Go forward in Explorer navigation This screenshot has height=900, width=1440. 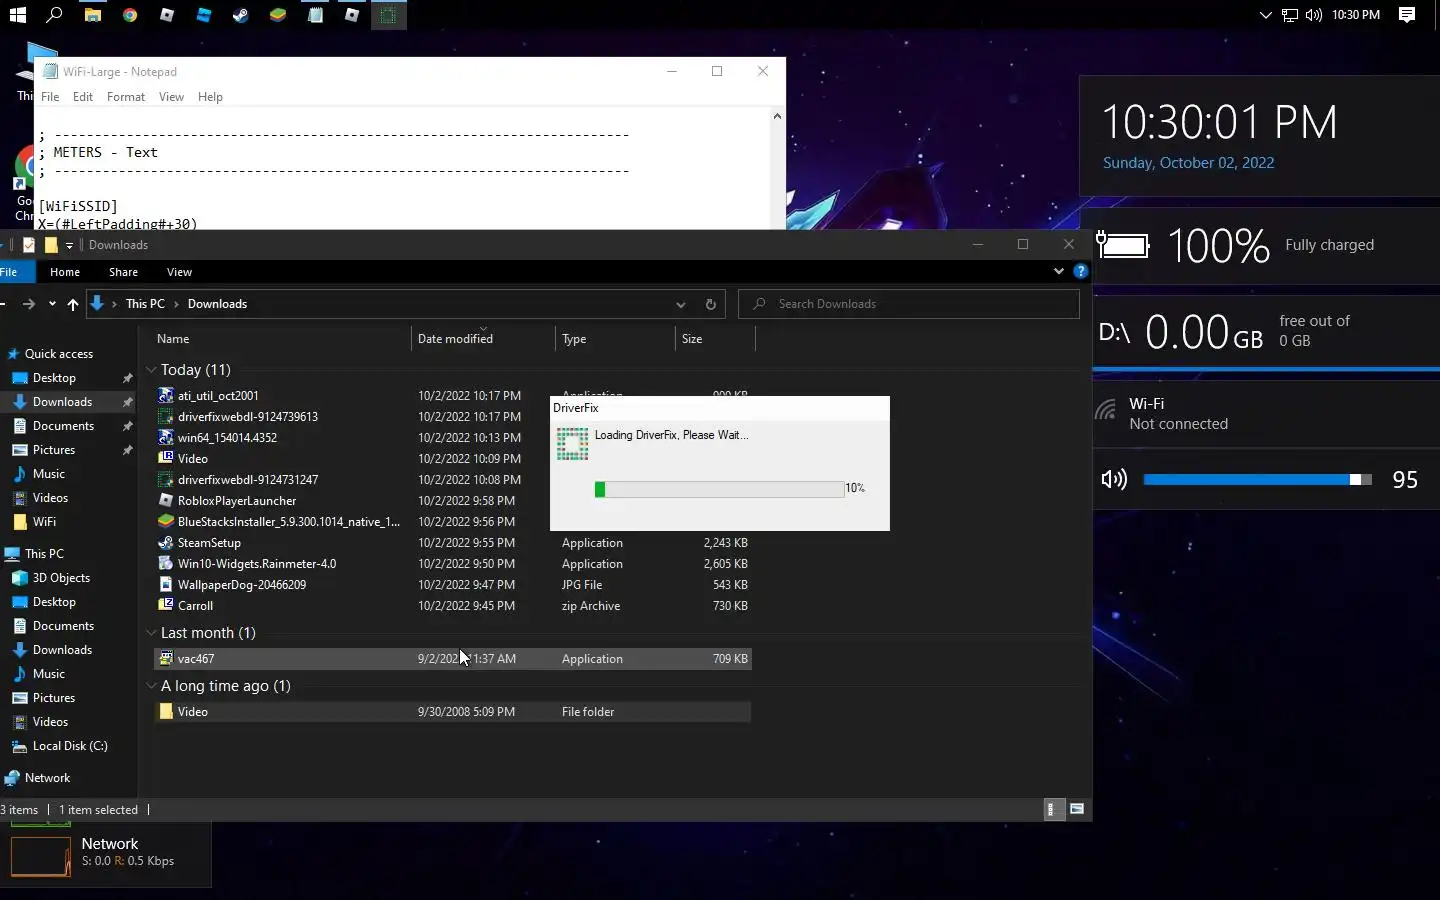[29, 304]
